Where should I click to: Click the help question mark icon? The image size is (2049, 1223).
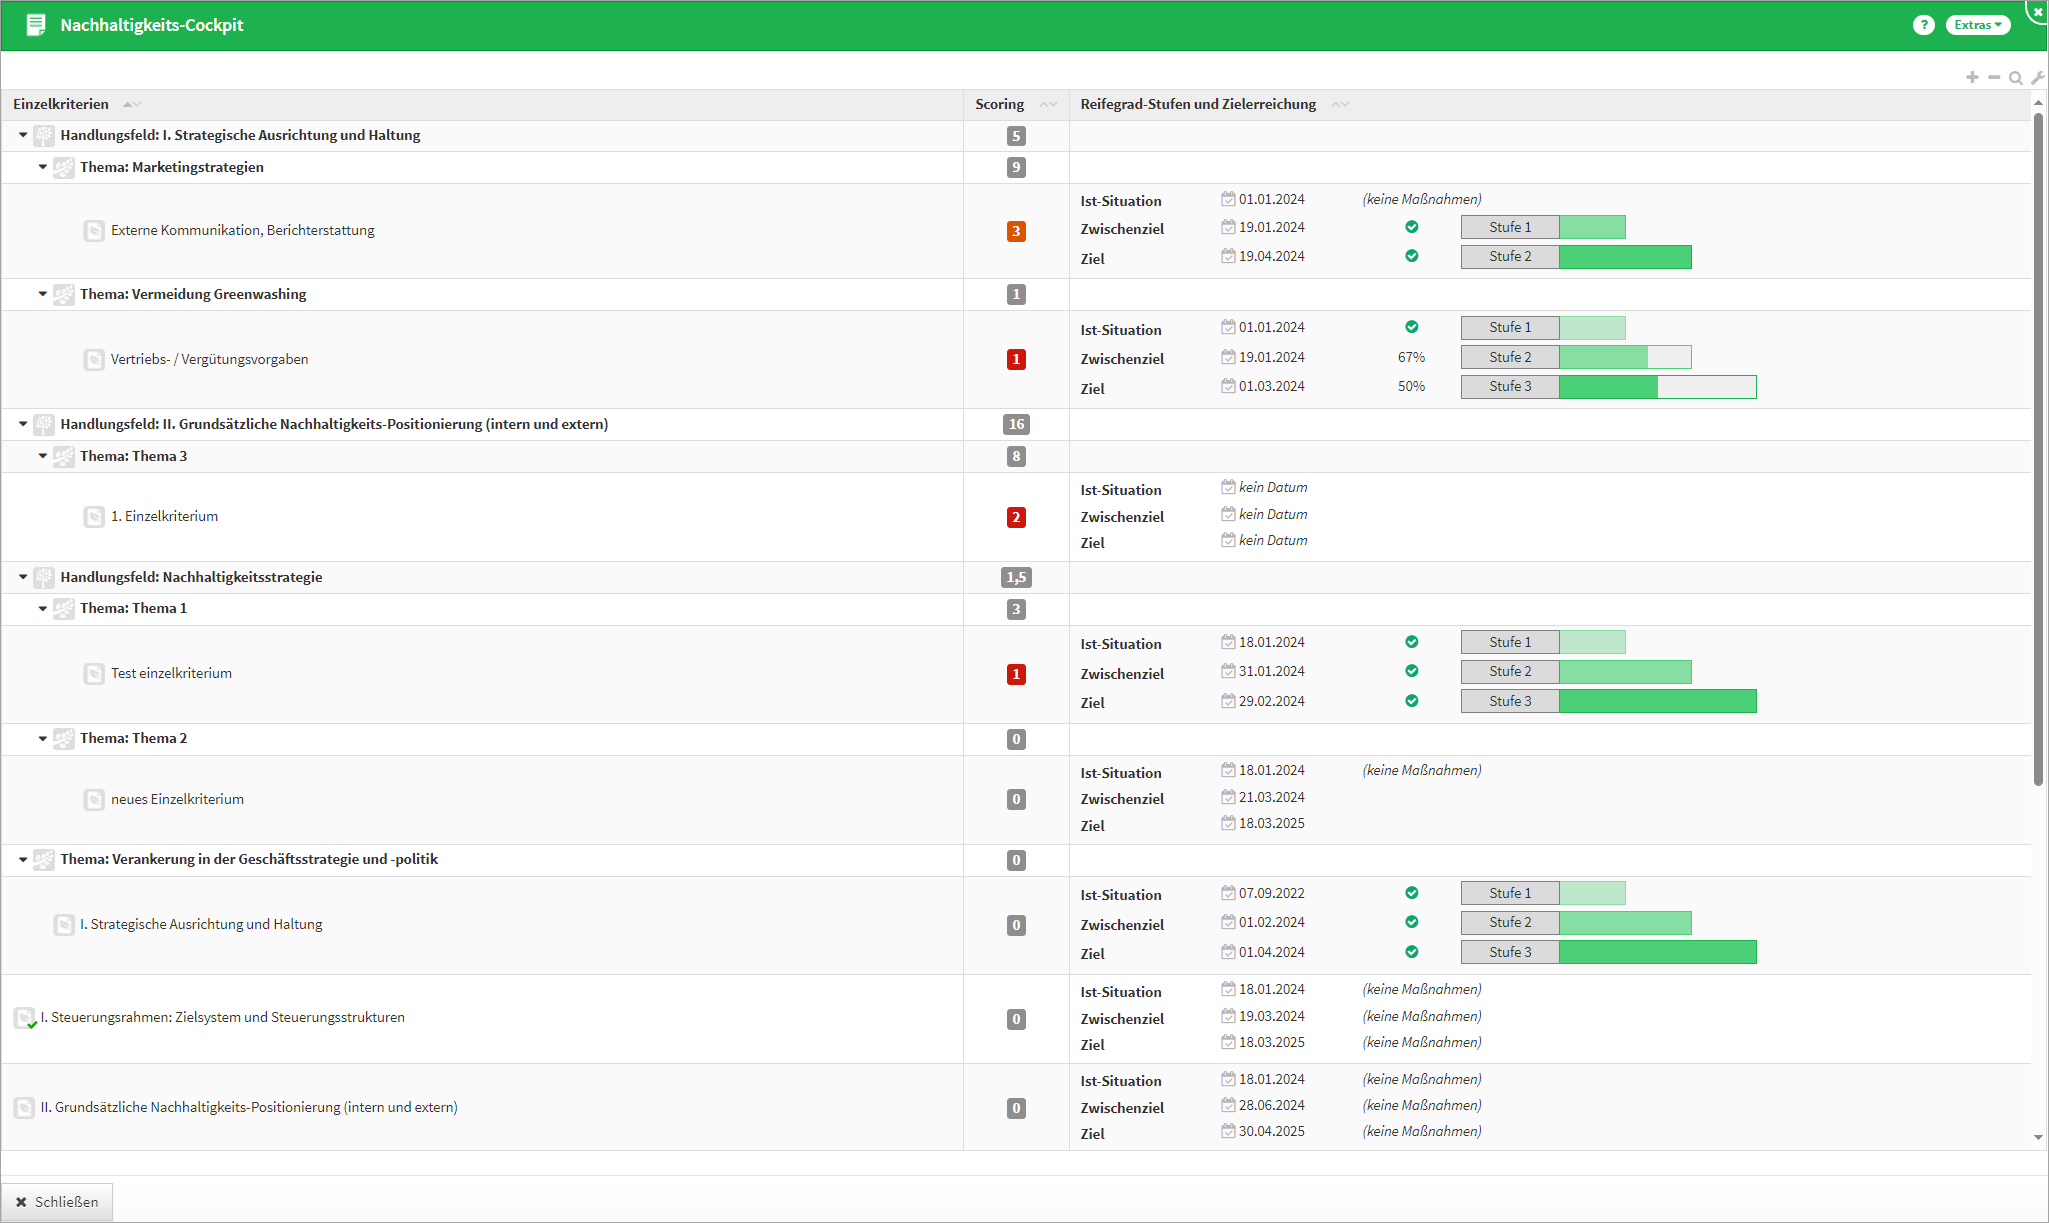tap(1923, 25)
